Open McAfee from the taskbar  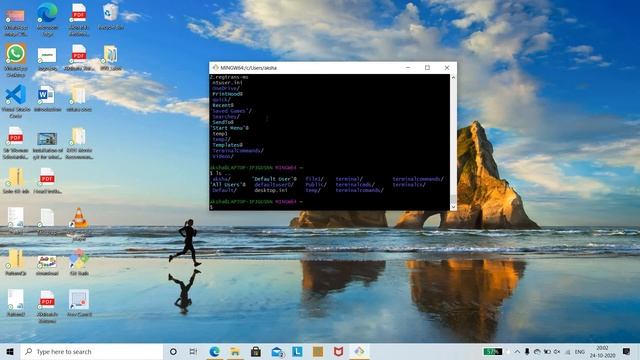338,351
